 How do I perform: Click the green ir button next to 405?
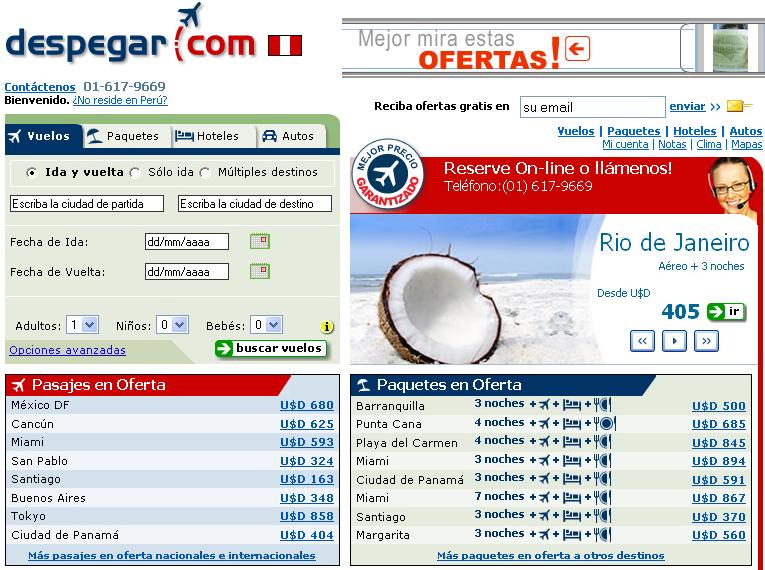click(x=726, y=311)
